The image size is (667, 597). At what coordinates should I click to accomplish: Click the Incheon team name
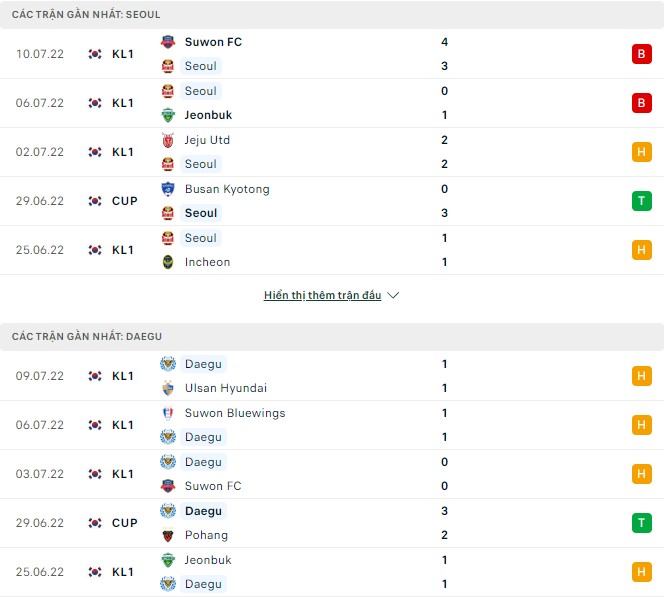(207, 262)
